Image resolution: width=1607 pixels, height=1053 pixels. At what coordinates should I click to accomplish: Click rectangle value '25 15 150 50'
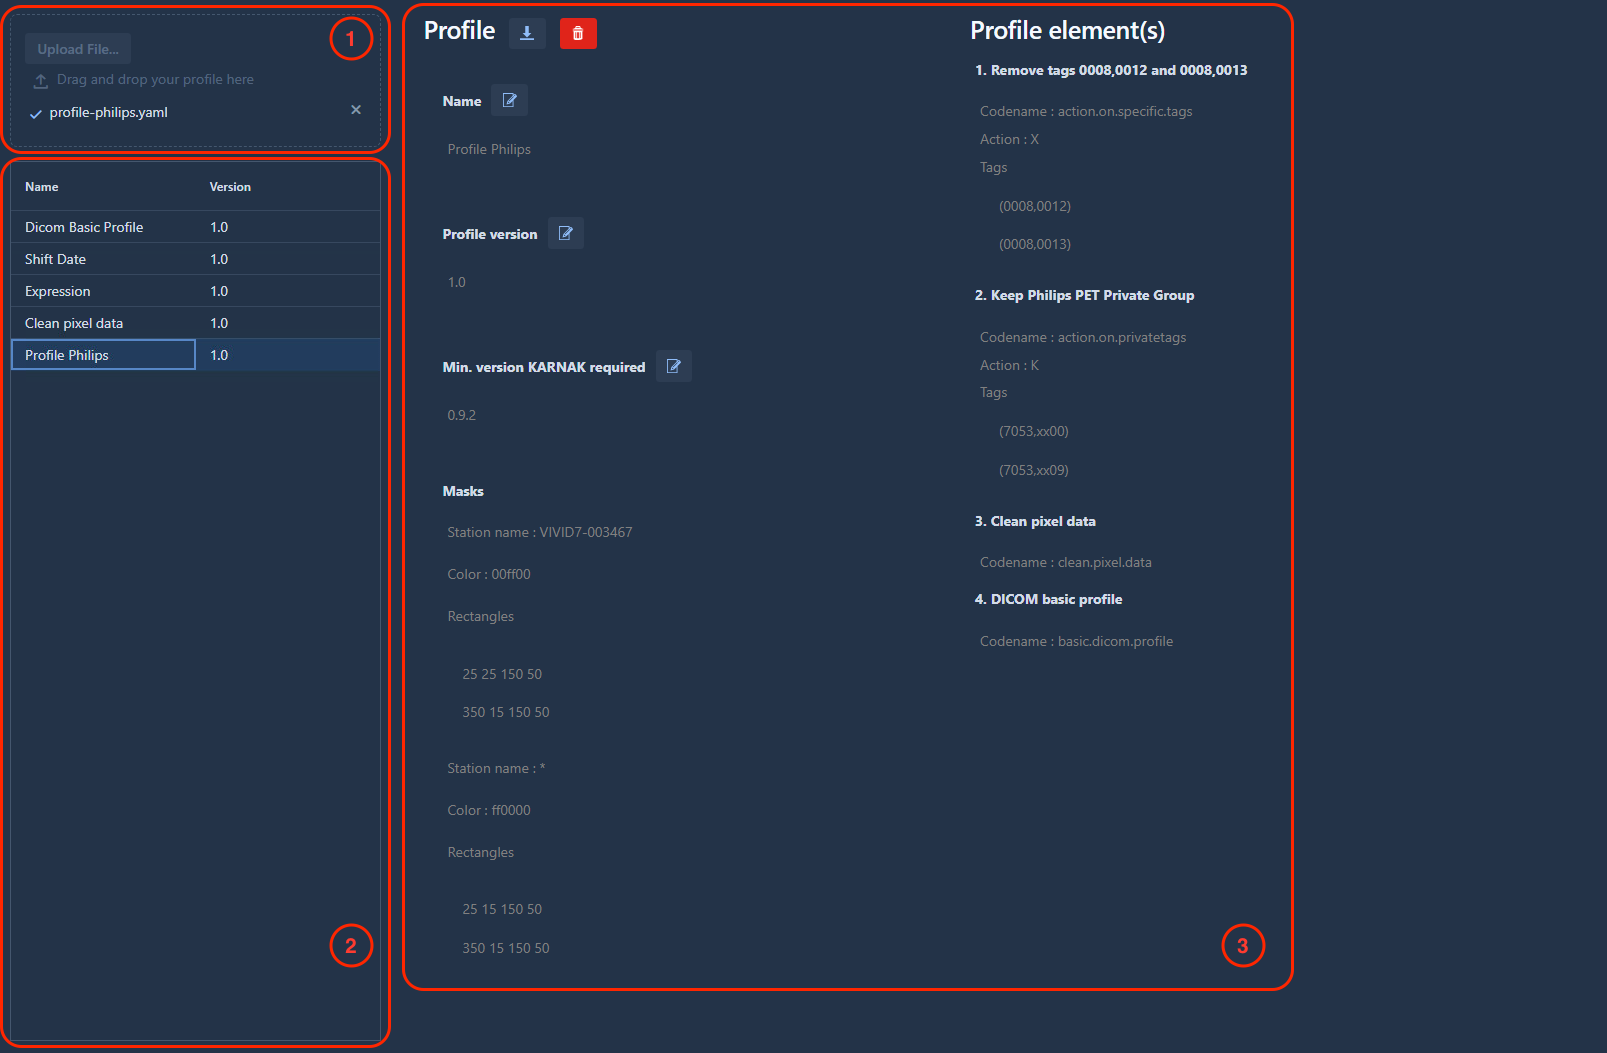(x=502, y=909)
